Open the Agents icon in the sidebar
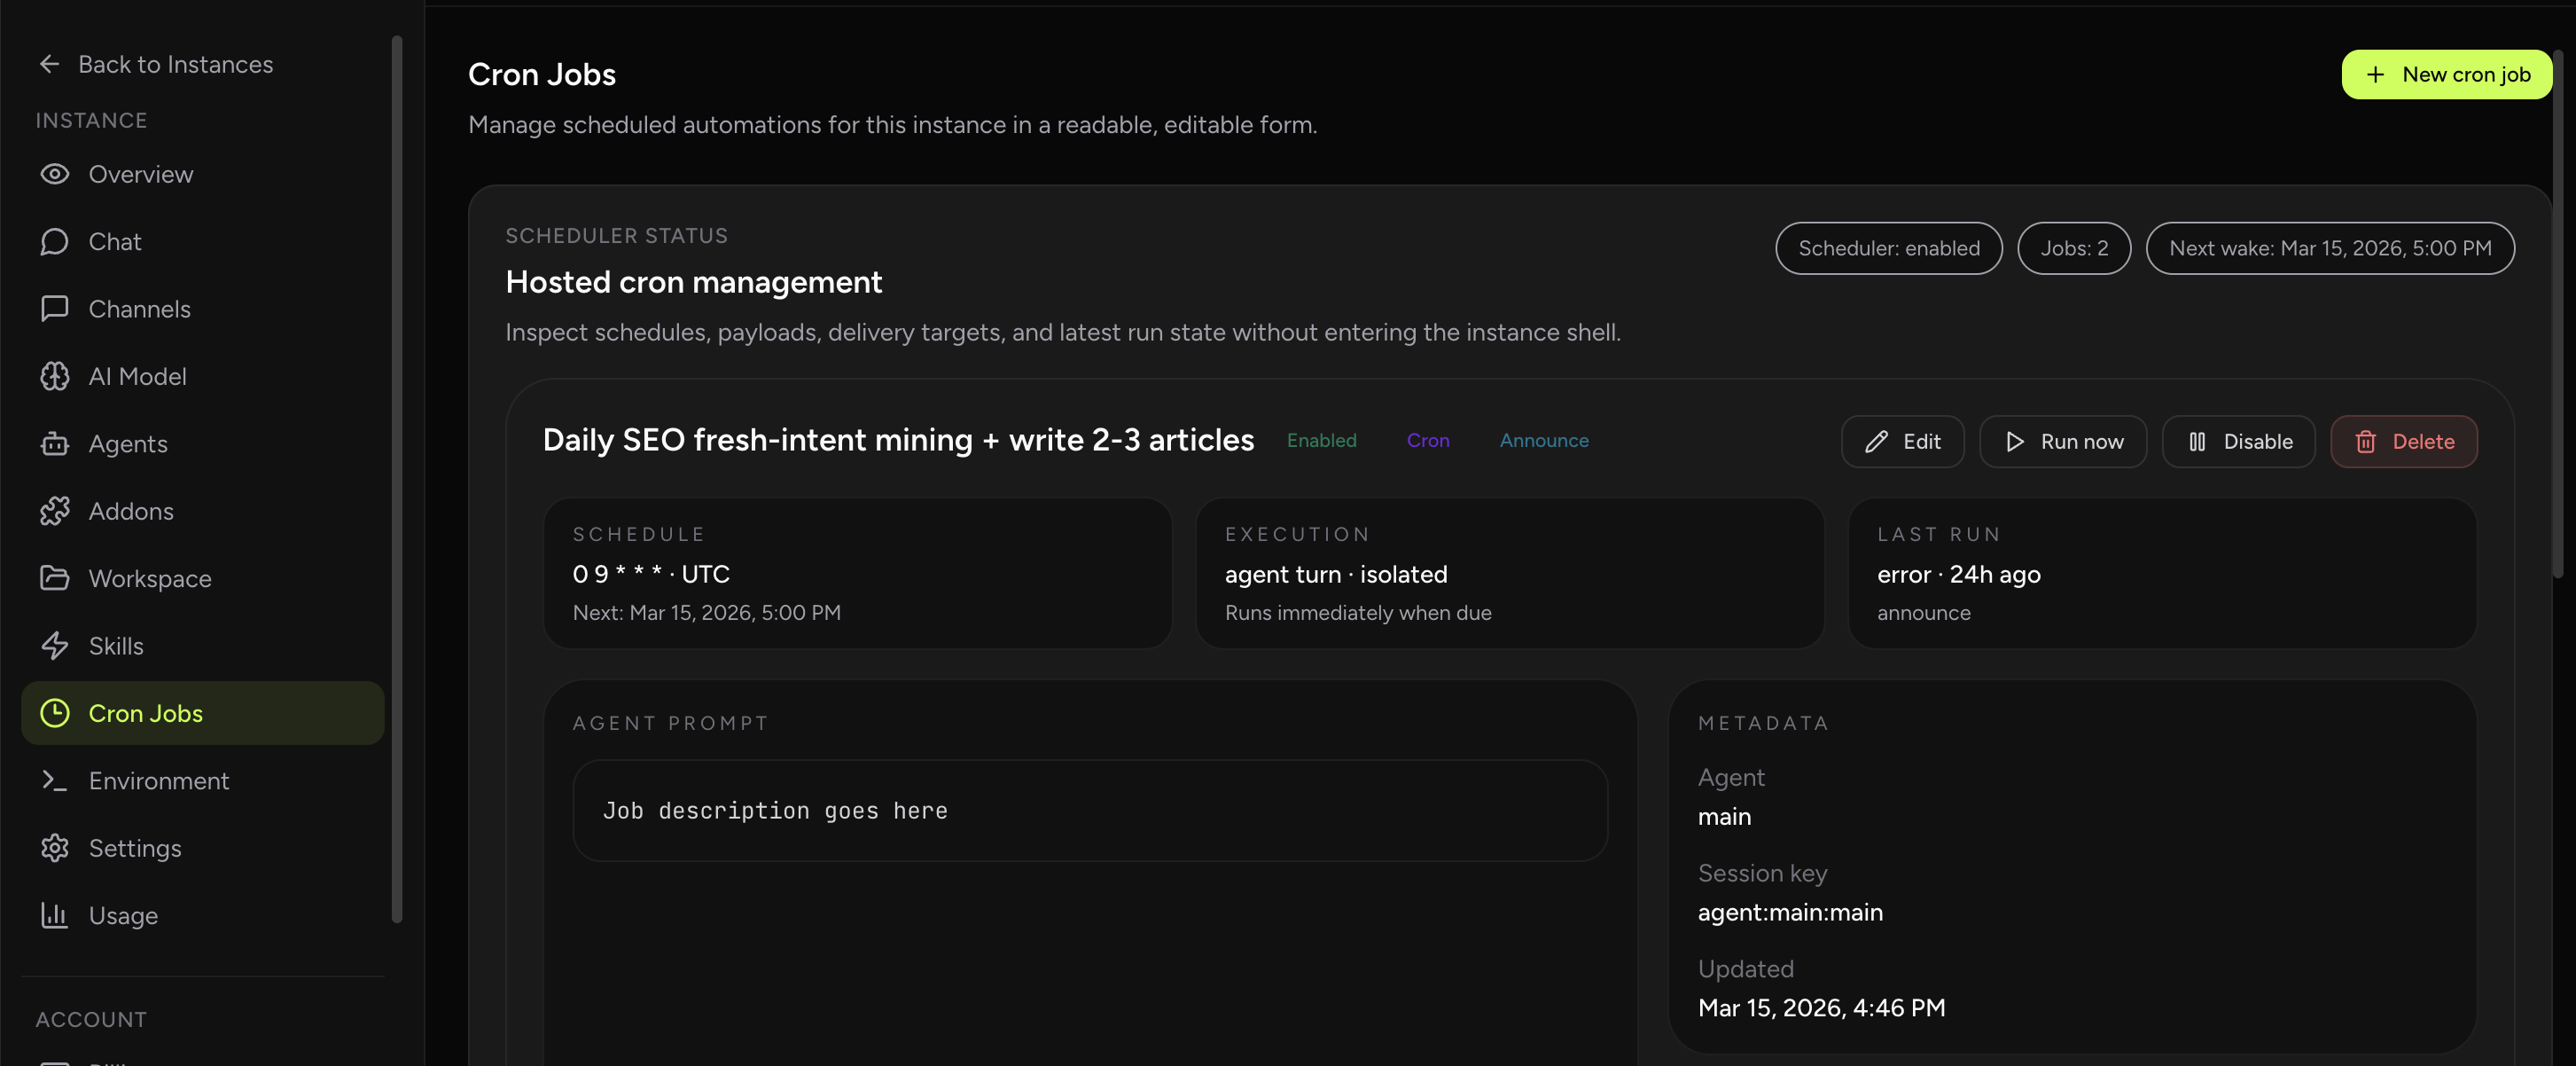 [x=55, y=443]
